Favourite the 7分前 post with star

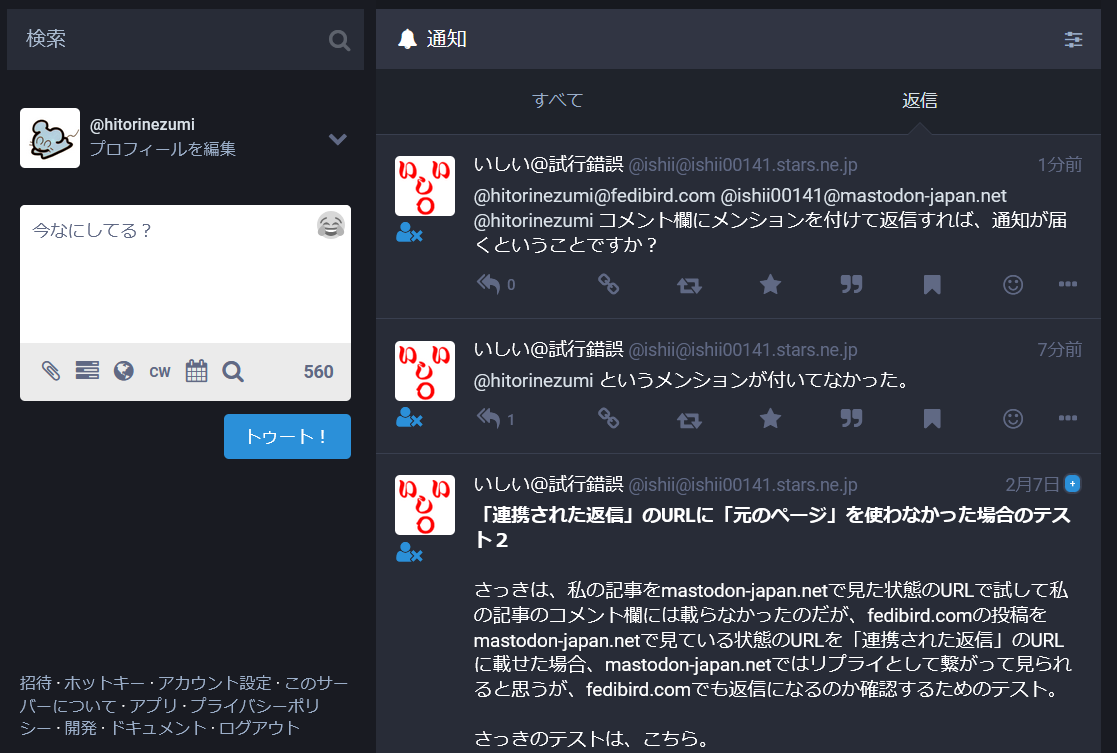(770, 419)
